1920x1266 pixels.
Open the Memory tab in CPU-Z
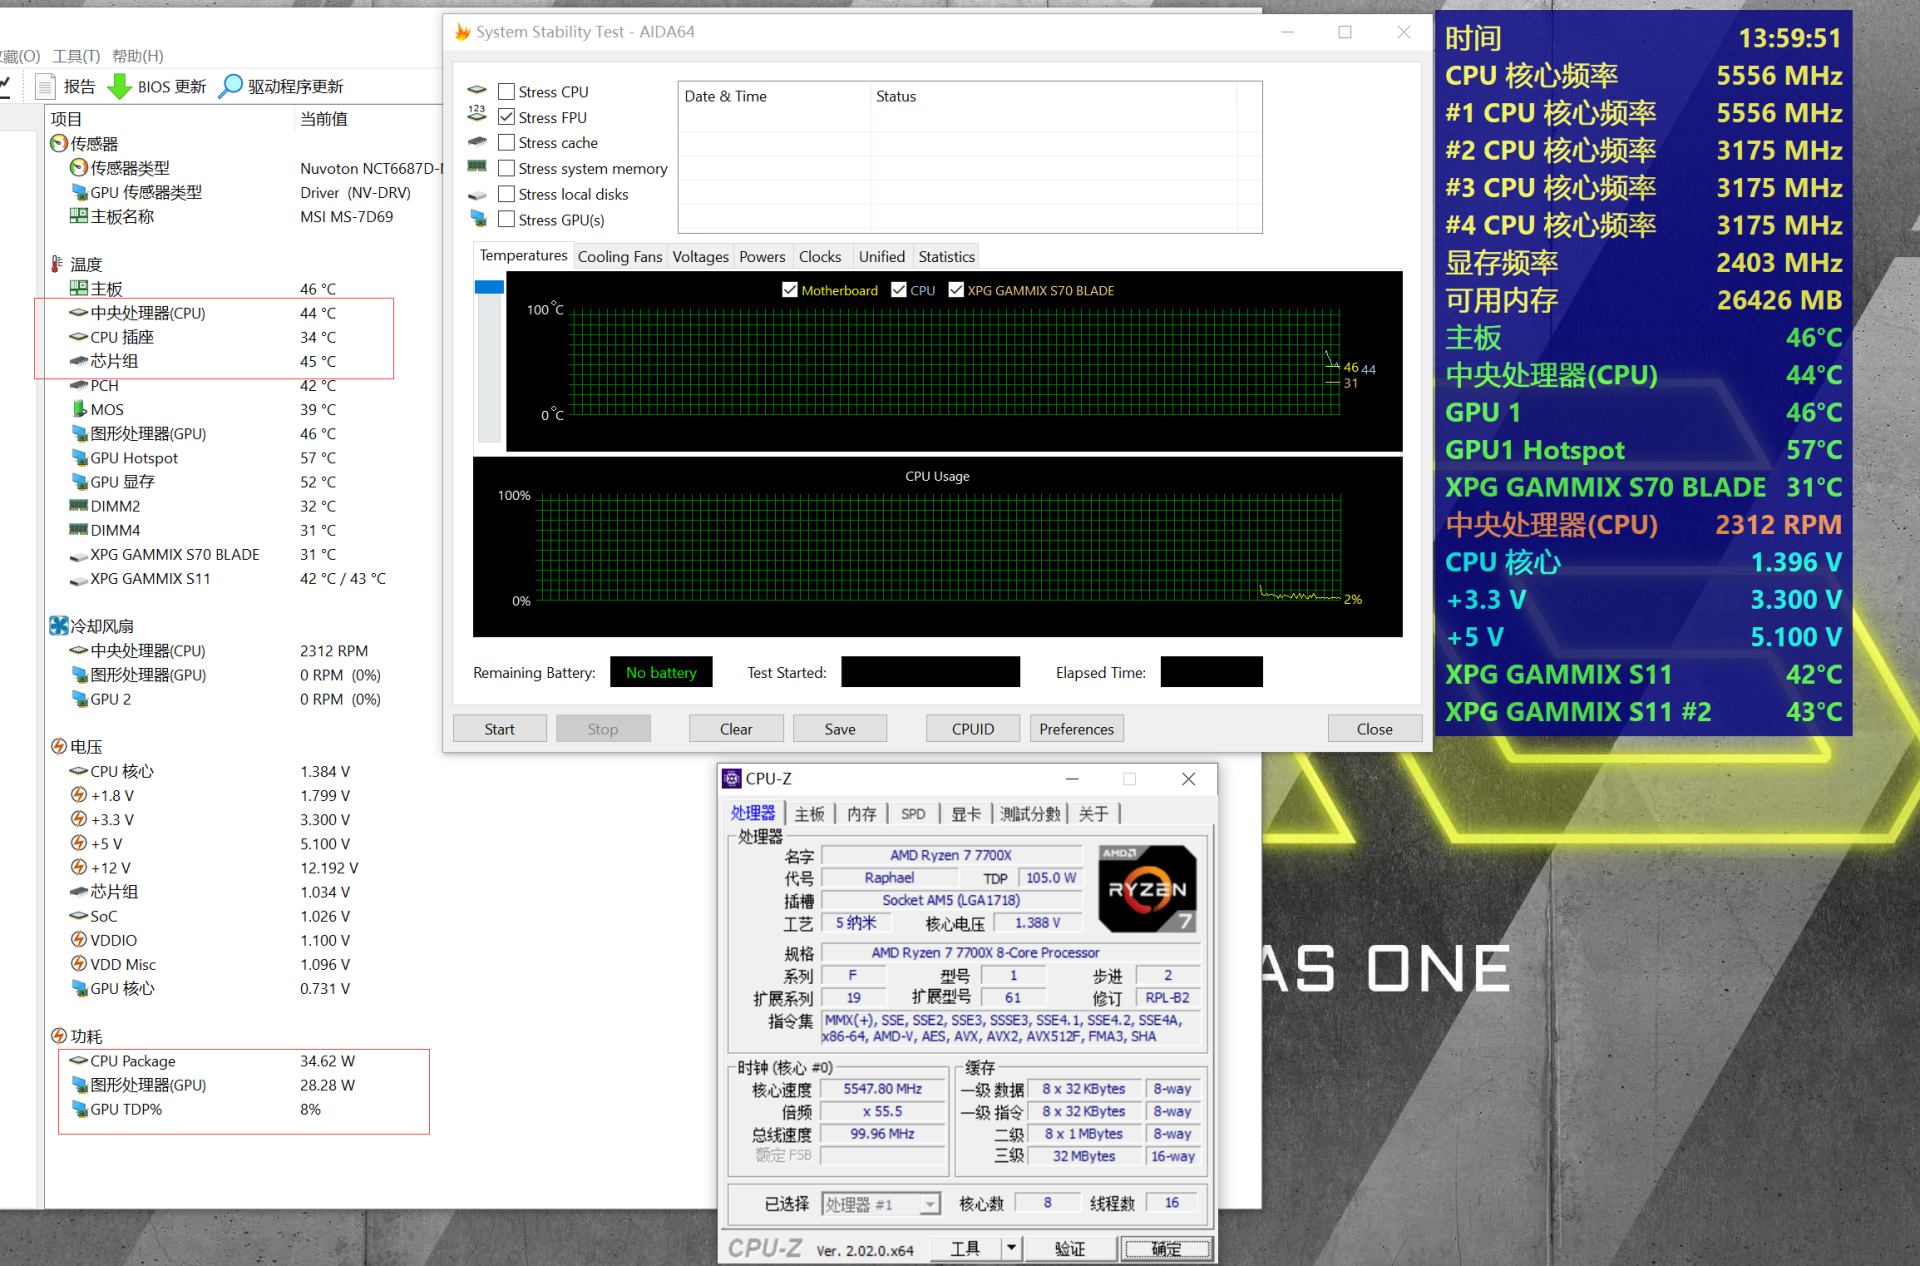tap(860, 814)
